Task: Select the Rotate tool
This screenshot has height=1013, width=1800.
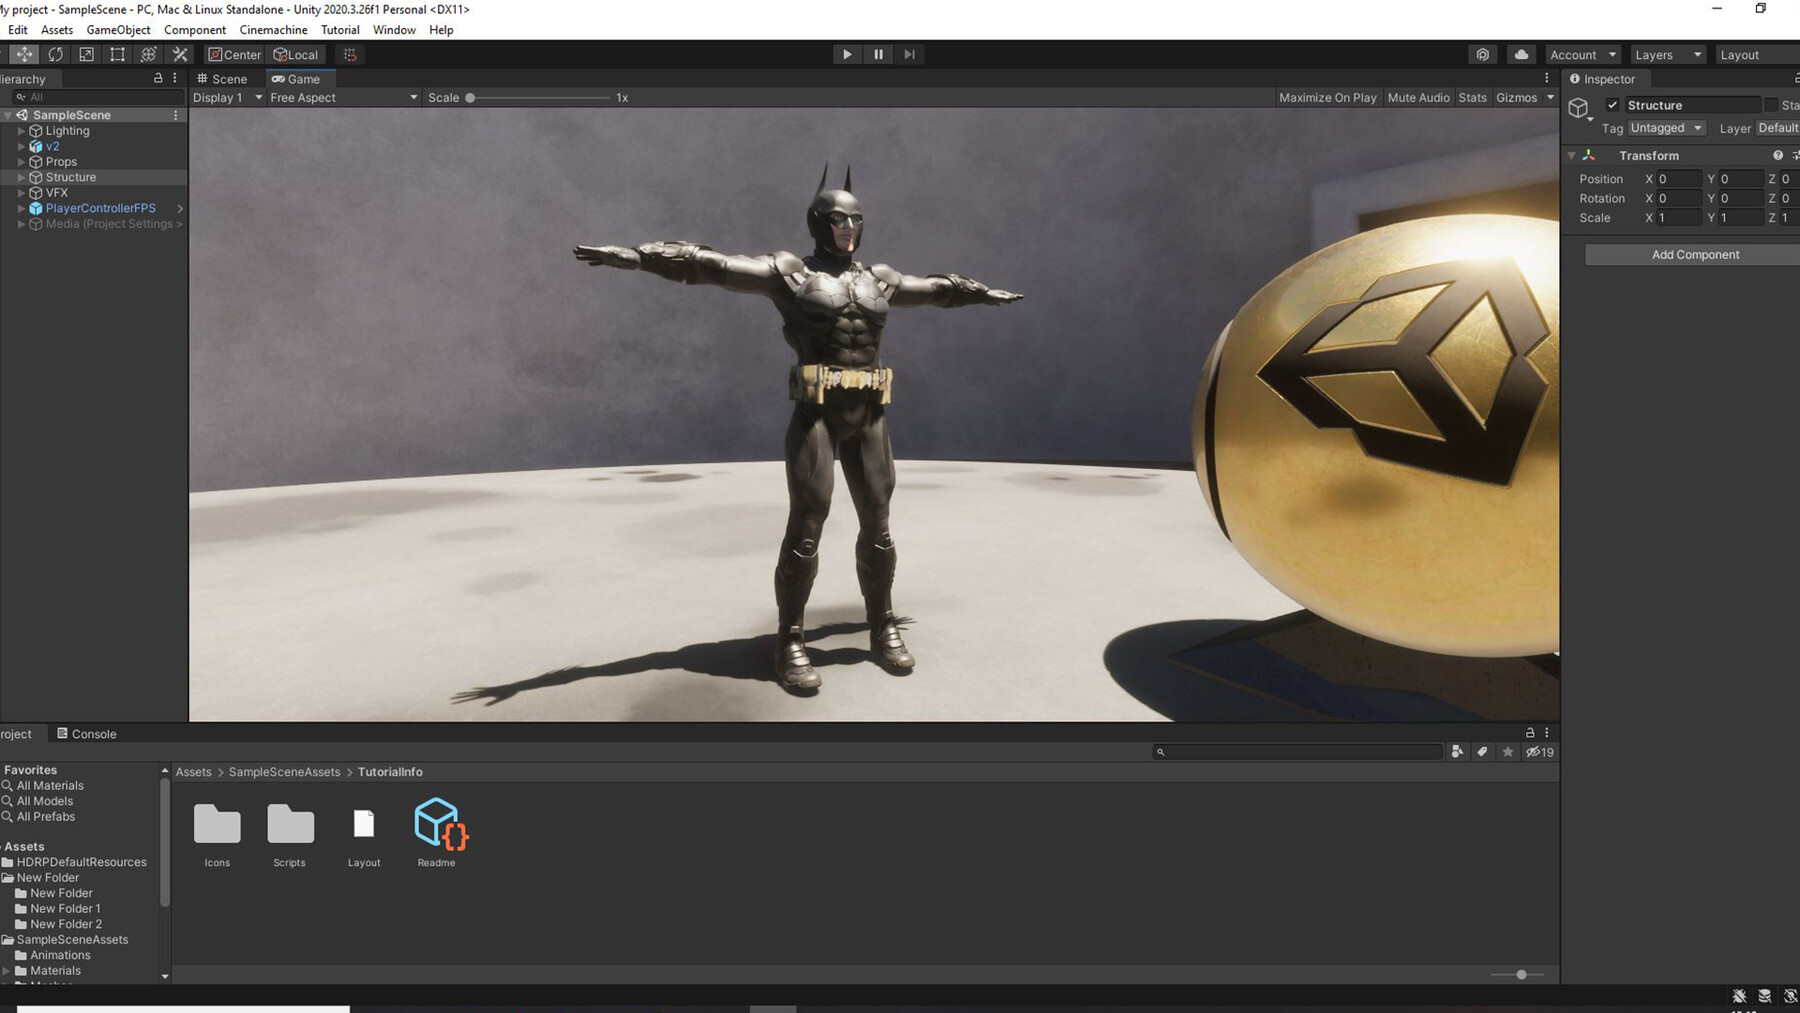Action: click(56, 54)
